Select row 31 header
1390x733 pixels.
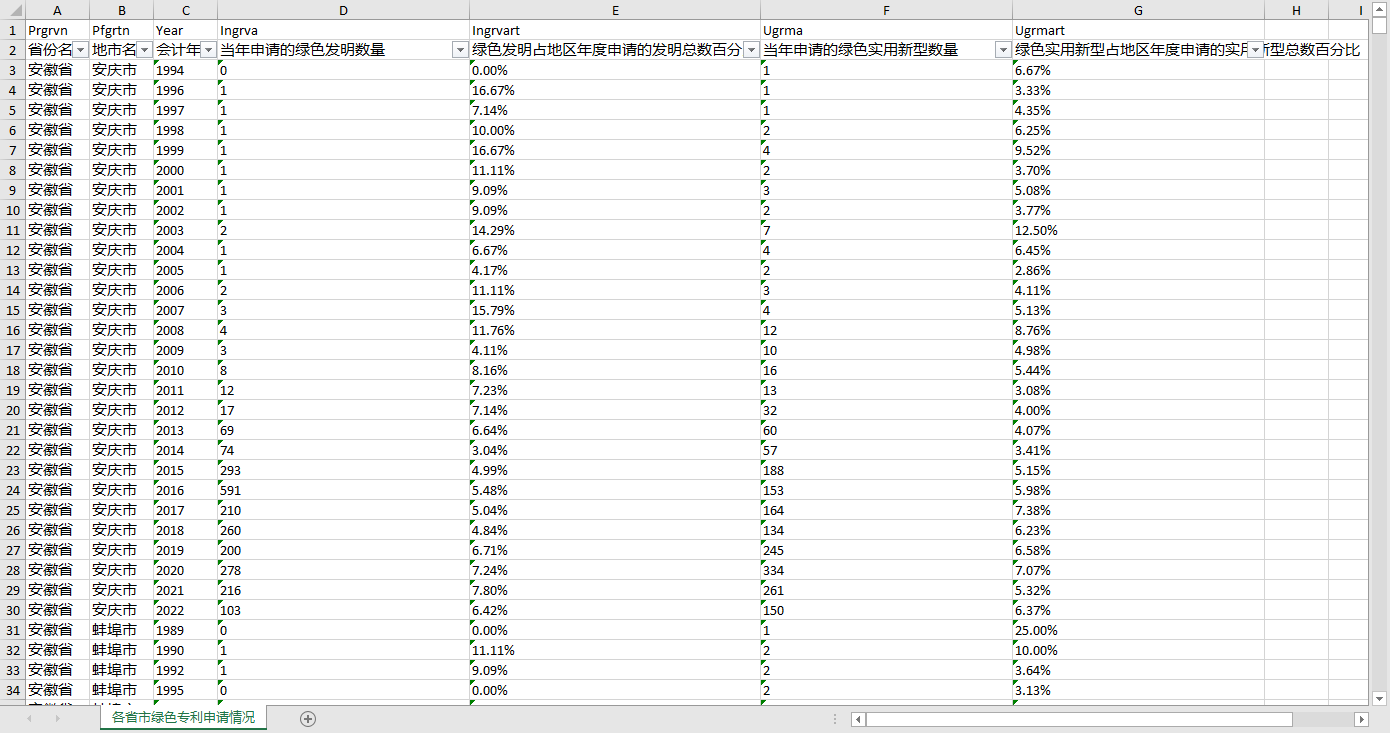pyautogui.click(x=13, y=630)
